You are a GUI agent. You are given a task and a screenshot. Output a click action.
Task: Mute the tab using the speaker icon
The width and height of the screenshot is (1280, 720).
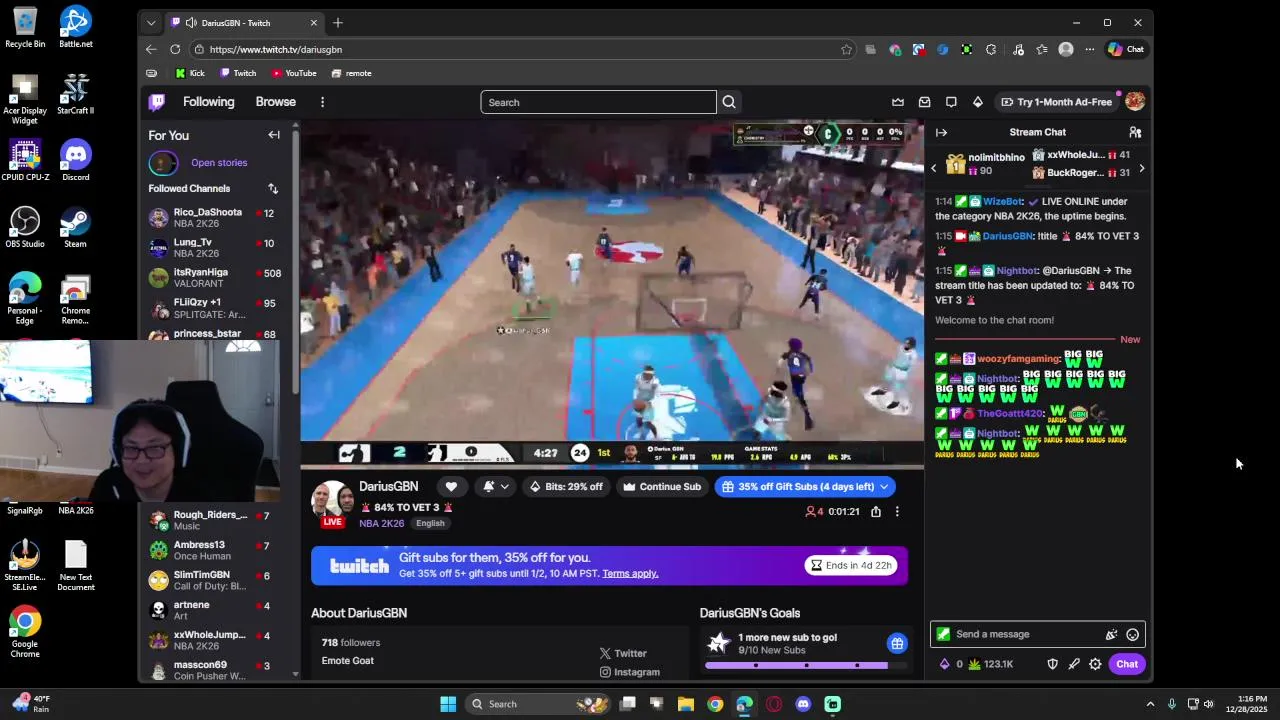(x=191, y=23)
